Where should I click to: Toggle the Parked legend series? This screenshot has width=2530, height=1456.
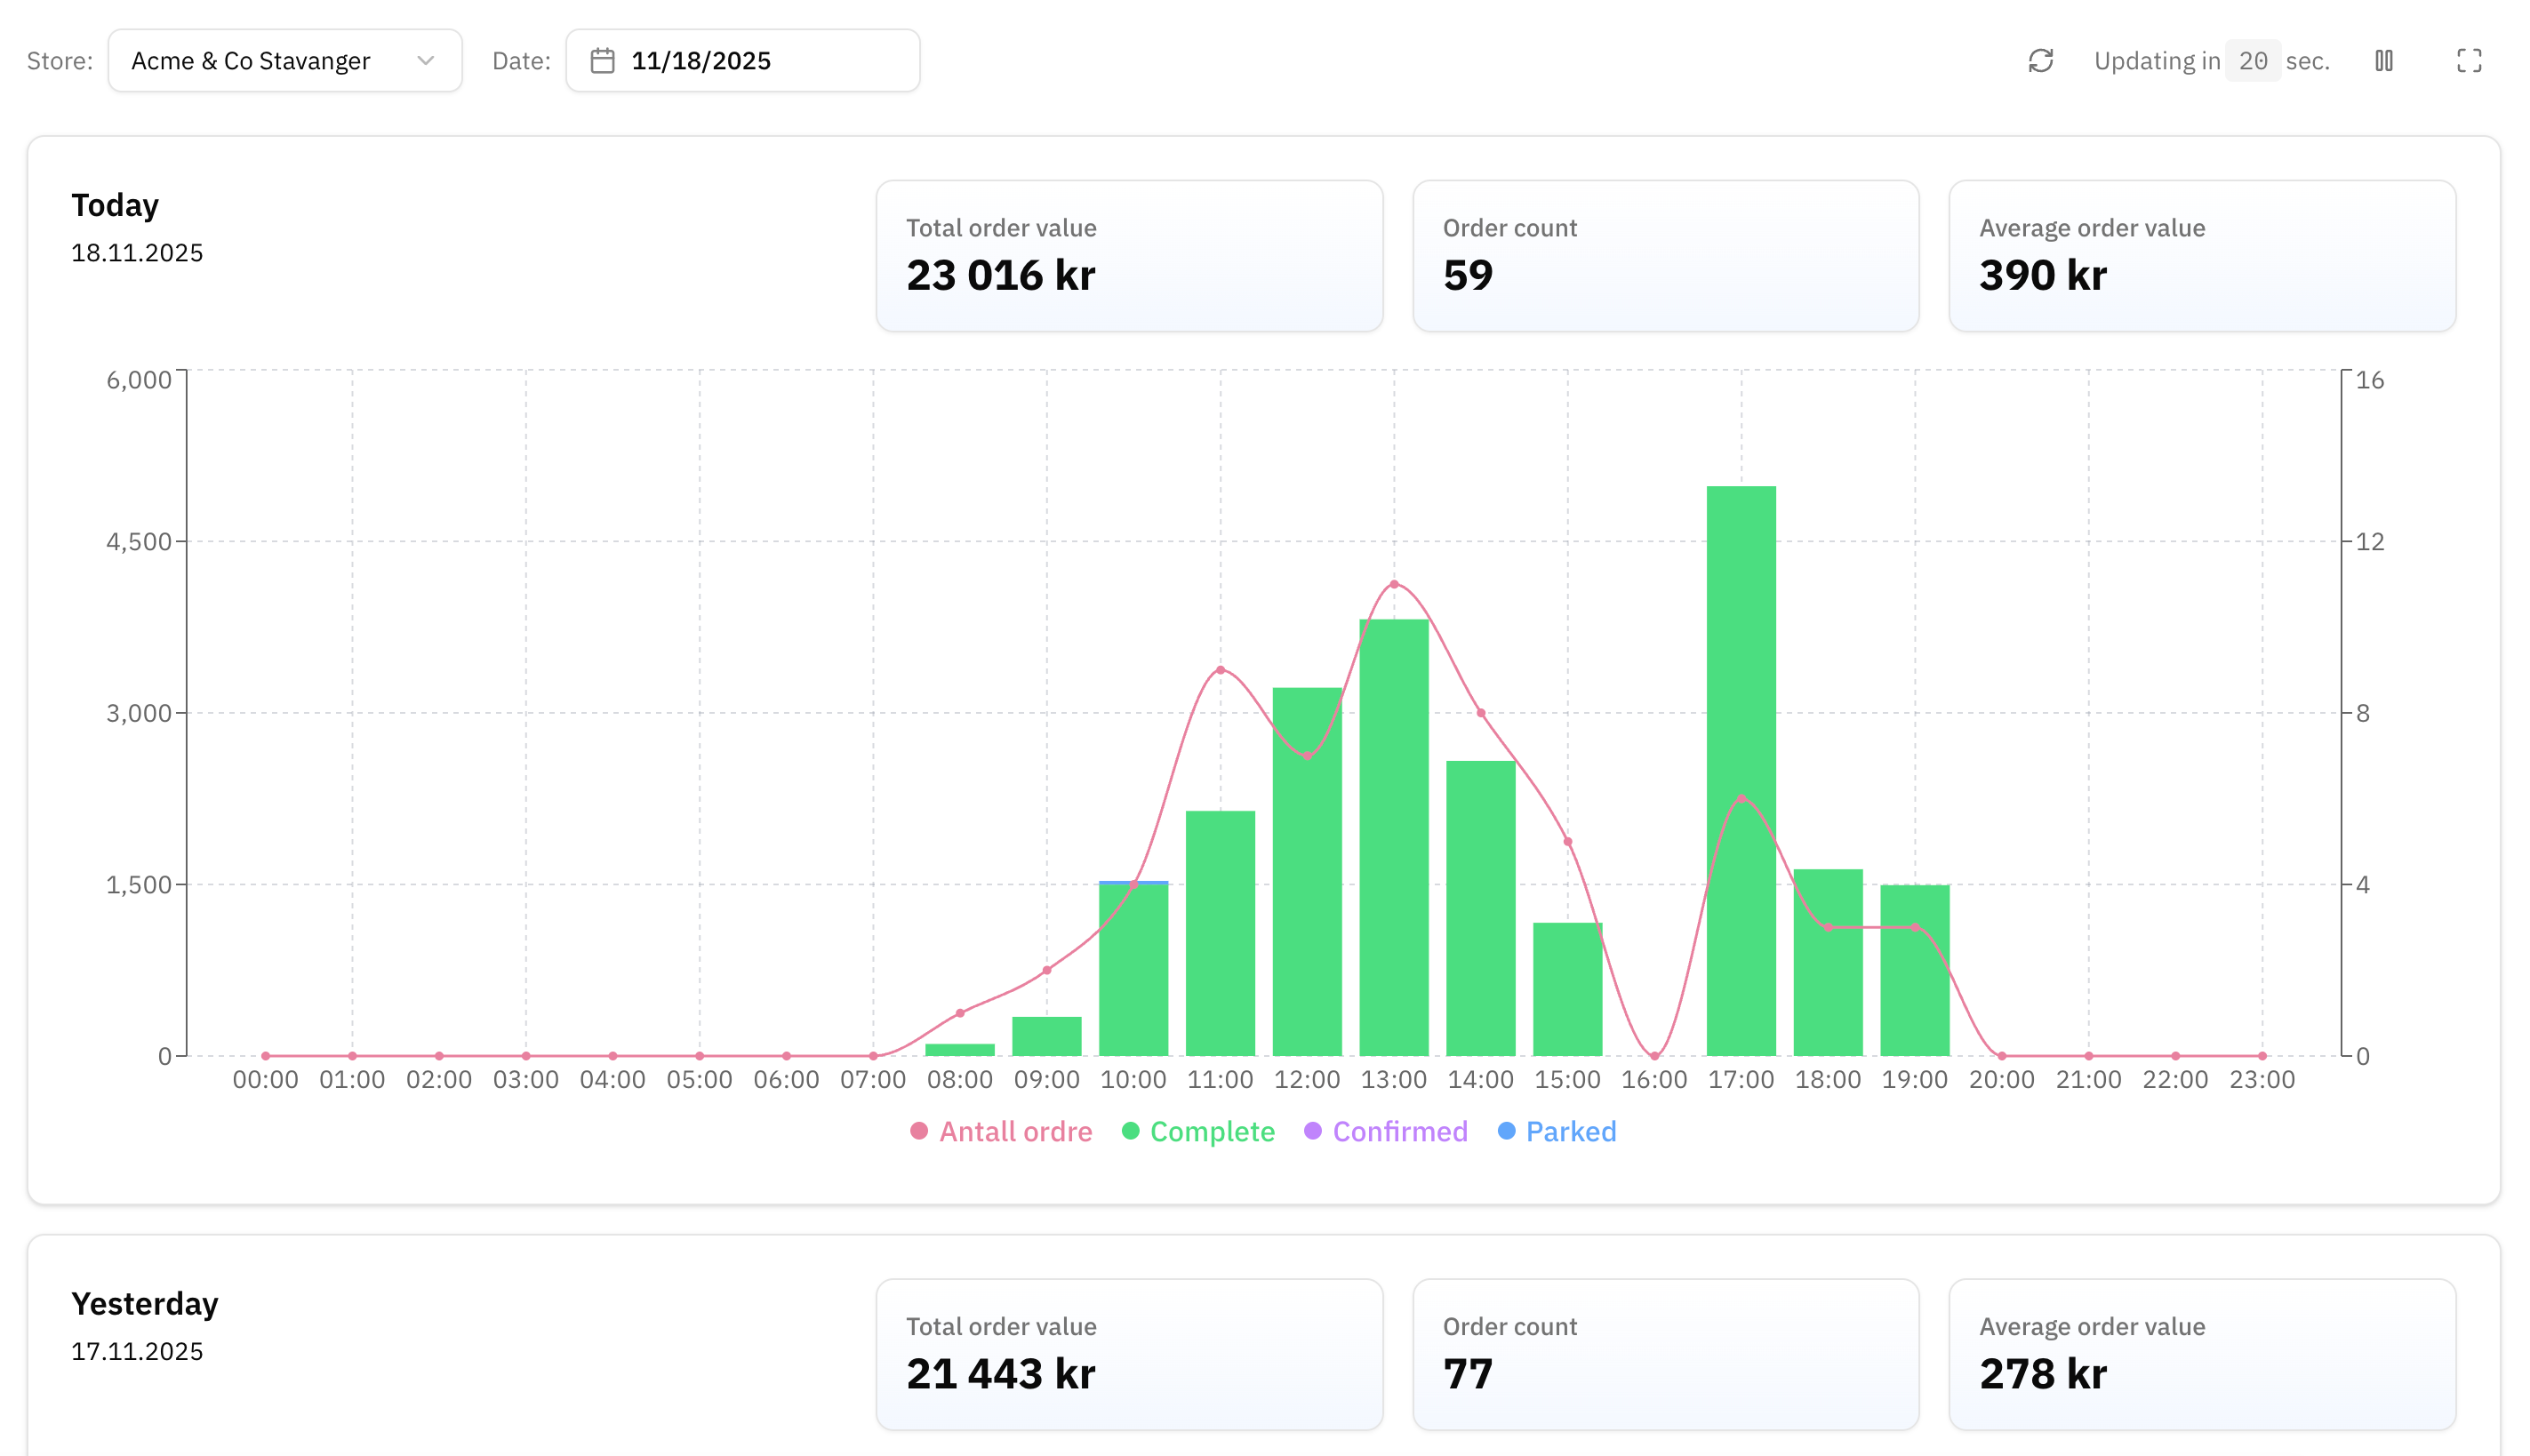tap(1570, 1131)
